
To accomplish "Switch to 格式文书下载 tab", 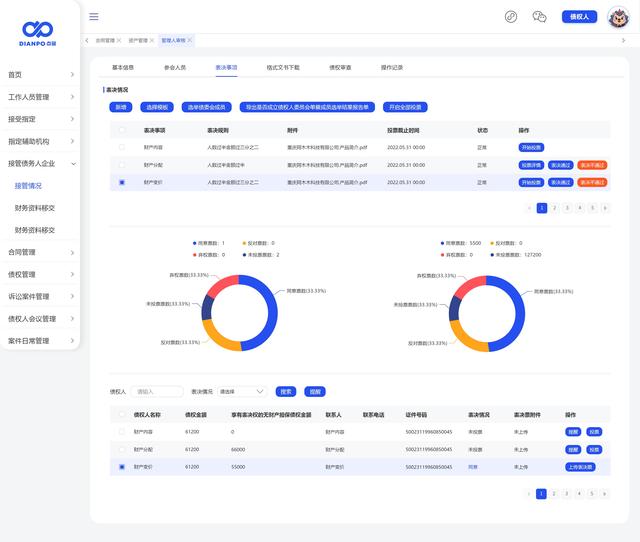I will point(283,67).
